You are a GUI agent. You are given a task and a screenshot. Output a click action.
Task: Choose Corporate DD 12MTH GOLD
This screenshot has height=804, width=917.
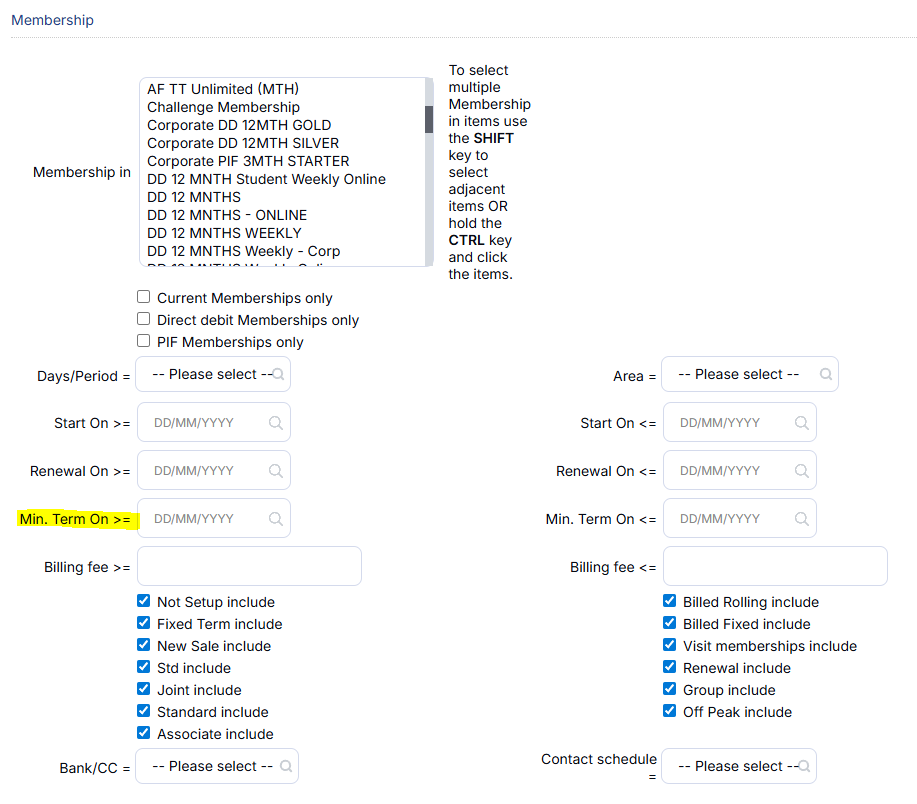click(284, 125)
